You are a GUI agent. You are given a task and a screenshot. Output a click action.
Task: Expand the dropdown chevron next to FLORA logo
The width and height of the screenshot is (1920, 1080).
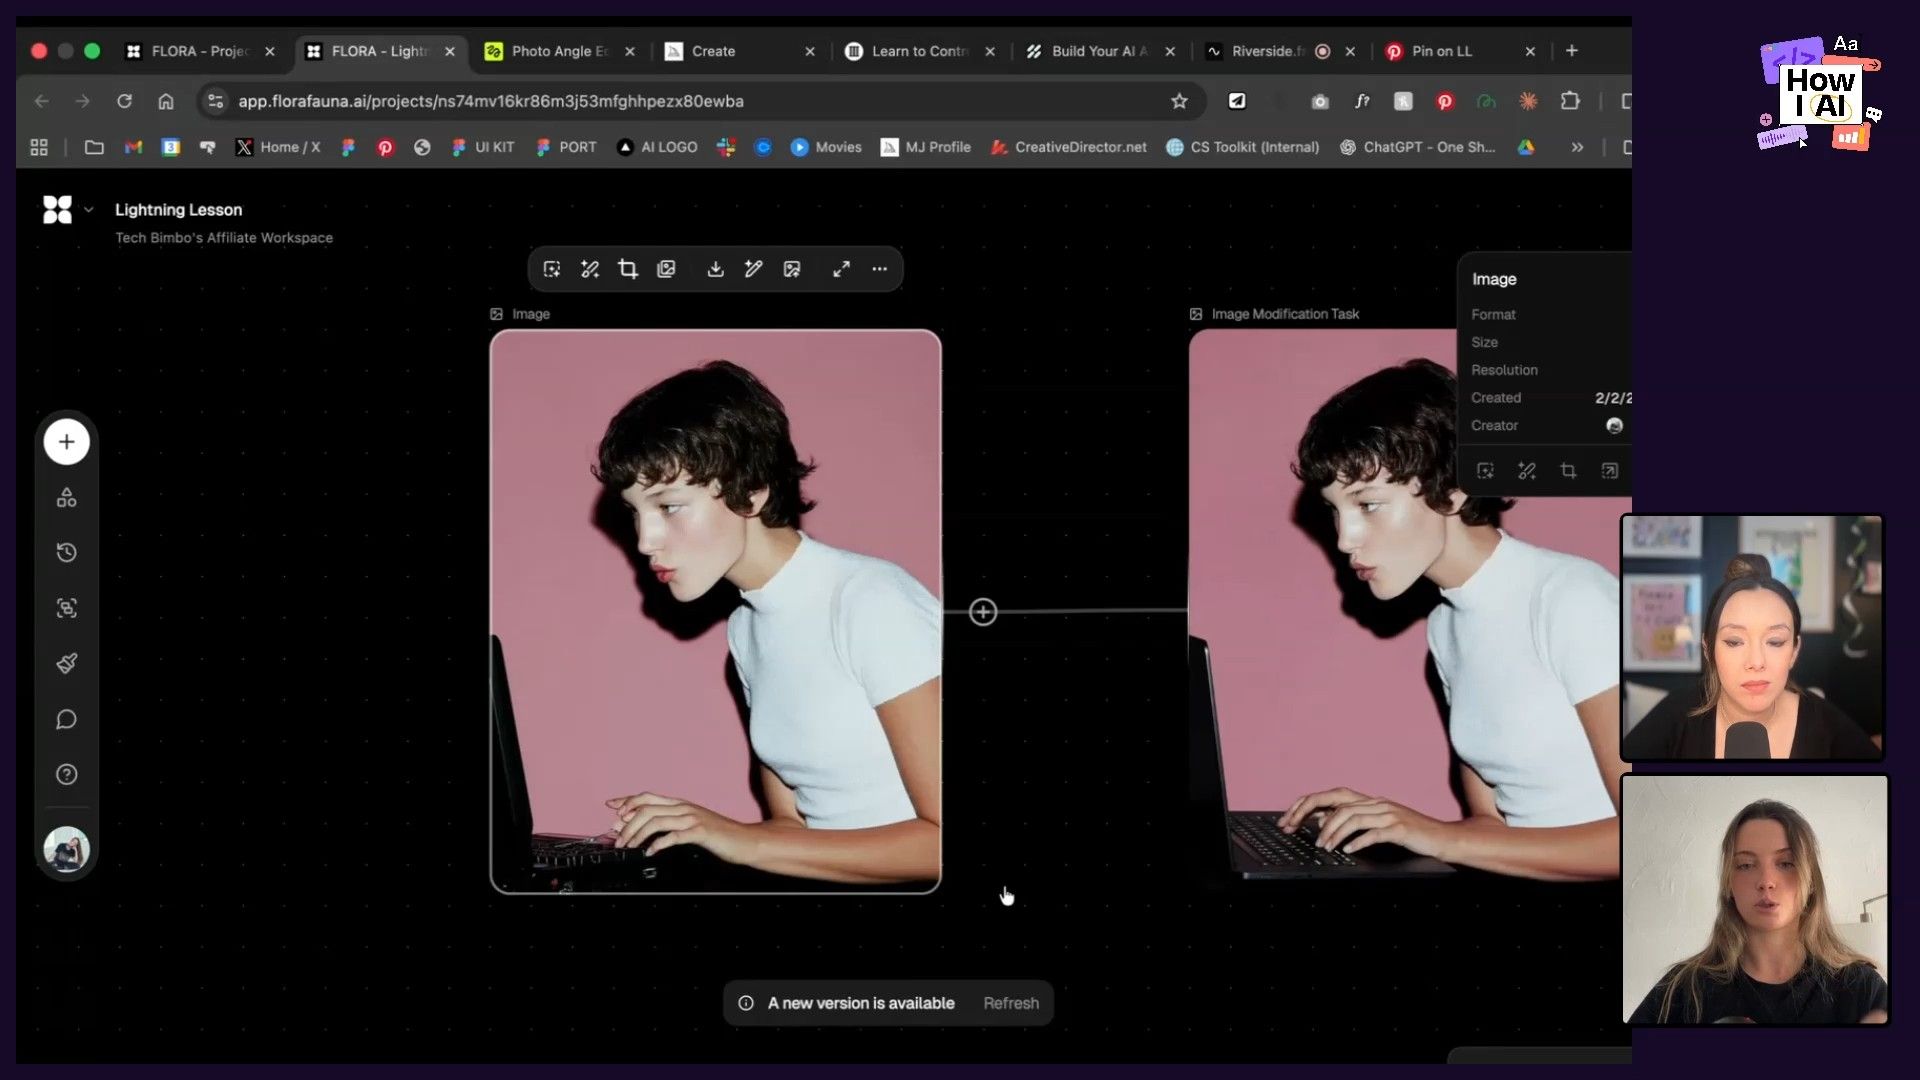coord(89,210)
